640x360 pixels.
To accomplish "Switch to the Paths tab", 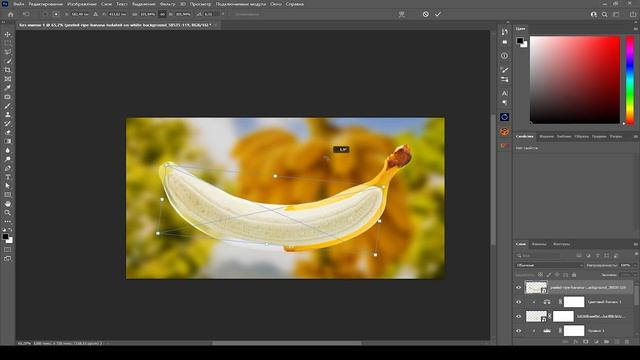I will [x=562, y=244].
